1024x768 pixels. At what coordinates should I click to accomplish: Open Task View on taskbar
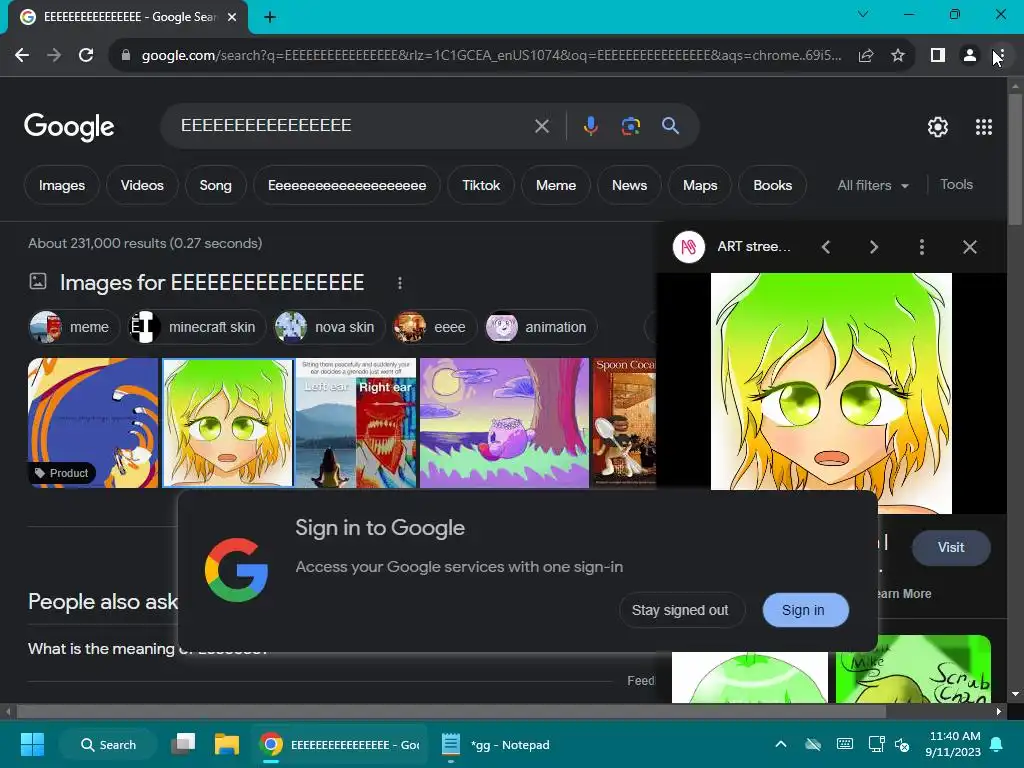point(184,744)
